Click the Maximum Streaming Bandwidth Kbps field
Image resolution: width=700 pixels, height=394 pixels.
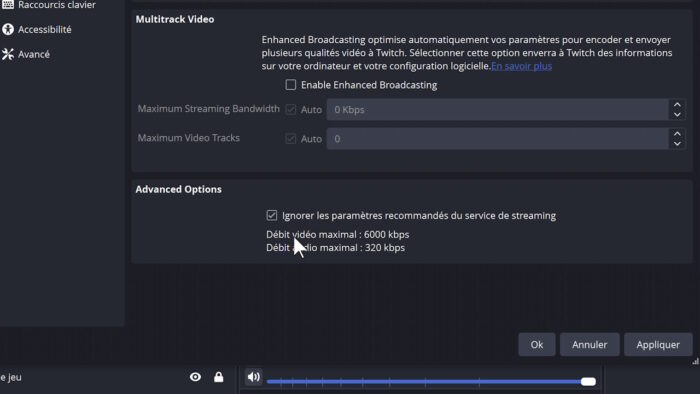(x=497, y=110)
